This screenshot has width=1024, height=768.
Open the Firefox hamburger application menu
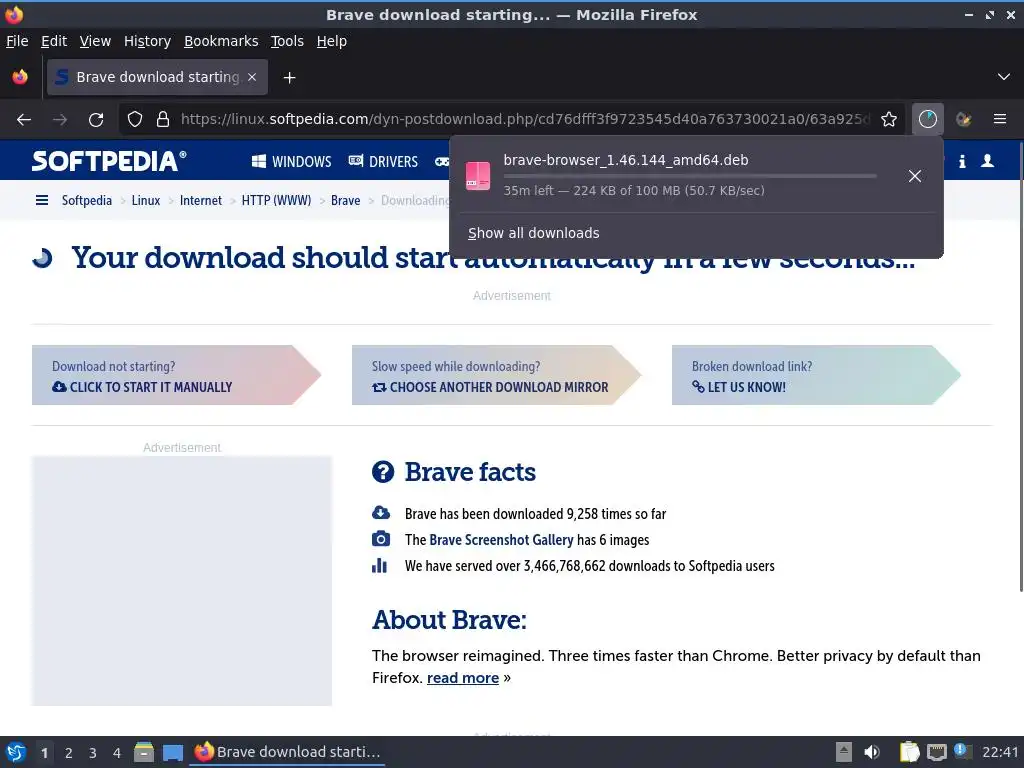[1000, 120]
